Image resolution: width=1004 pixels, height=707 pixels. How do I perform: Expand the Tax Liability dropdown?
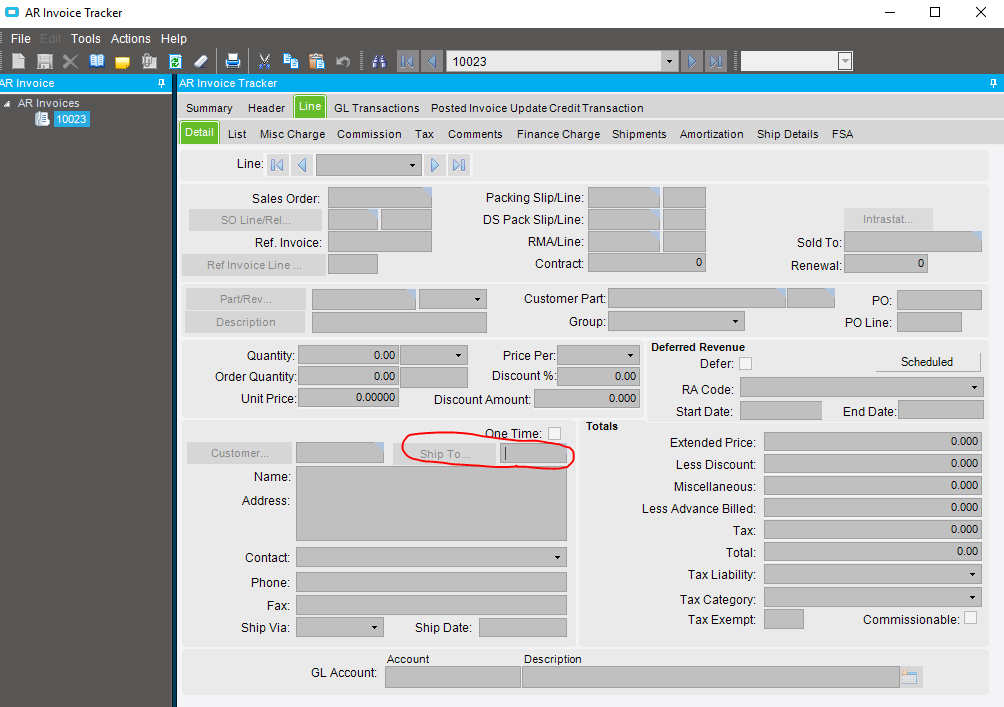pos(973,575)
